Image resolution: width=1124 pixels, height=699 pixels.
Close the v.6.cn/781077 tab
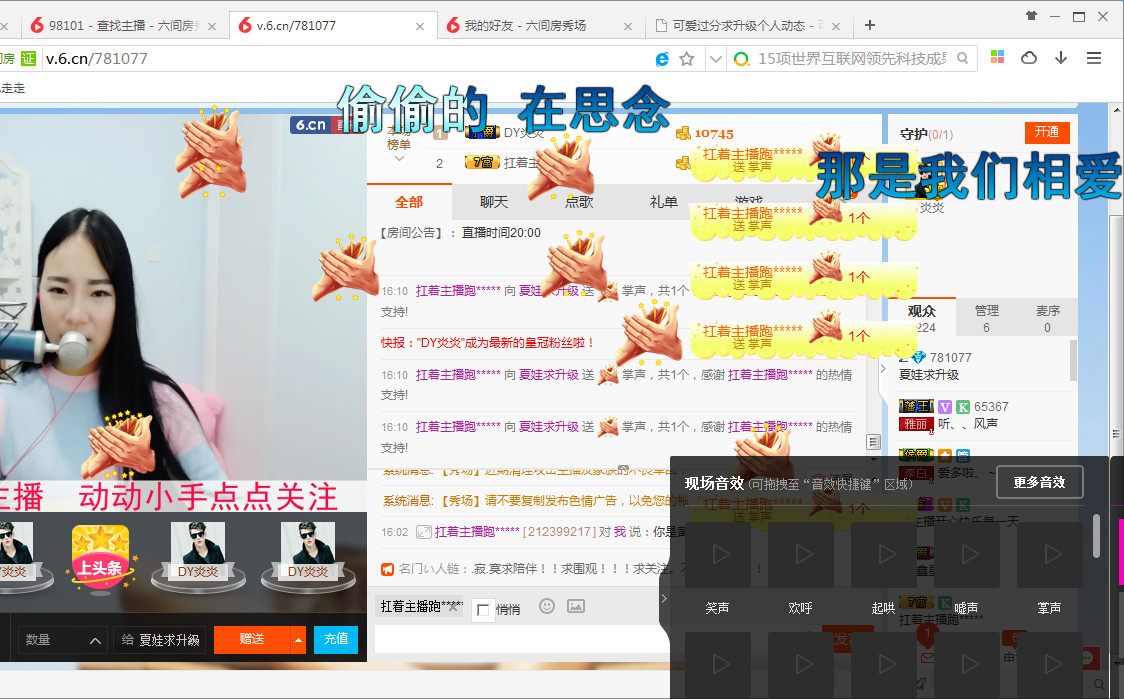click(420, 27)
